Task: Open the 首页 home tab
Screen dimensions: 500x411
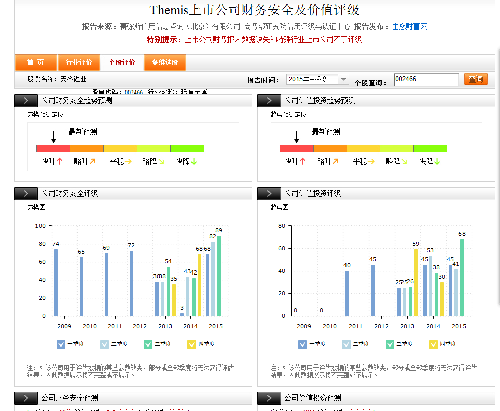Action: pyautogui.click(x=36, y=62)
